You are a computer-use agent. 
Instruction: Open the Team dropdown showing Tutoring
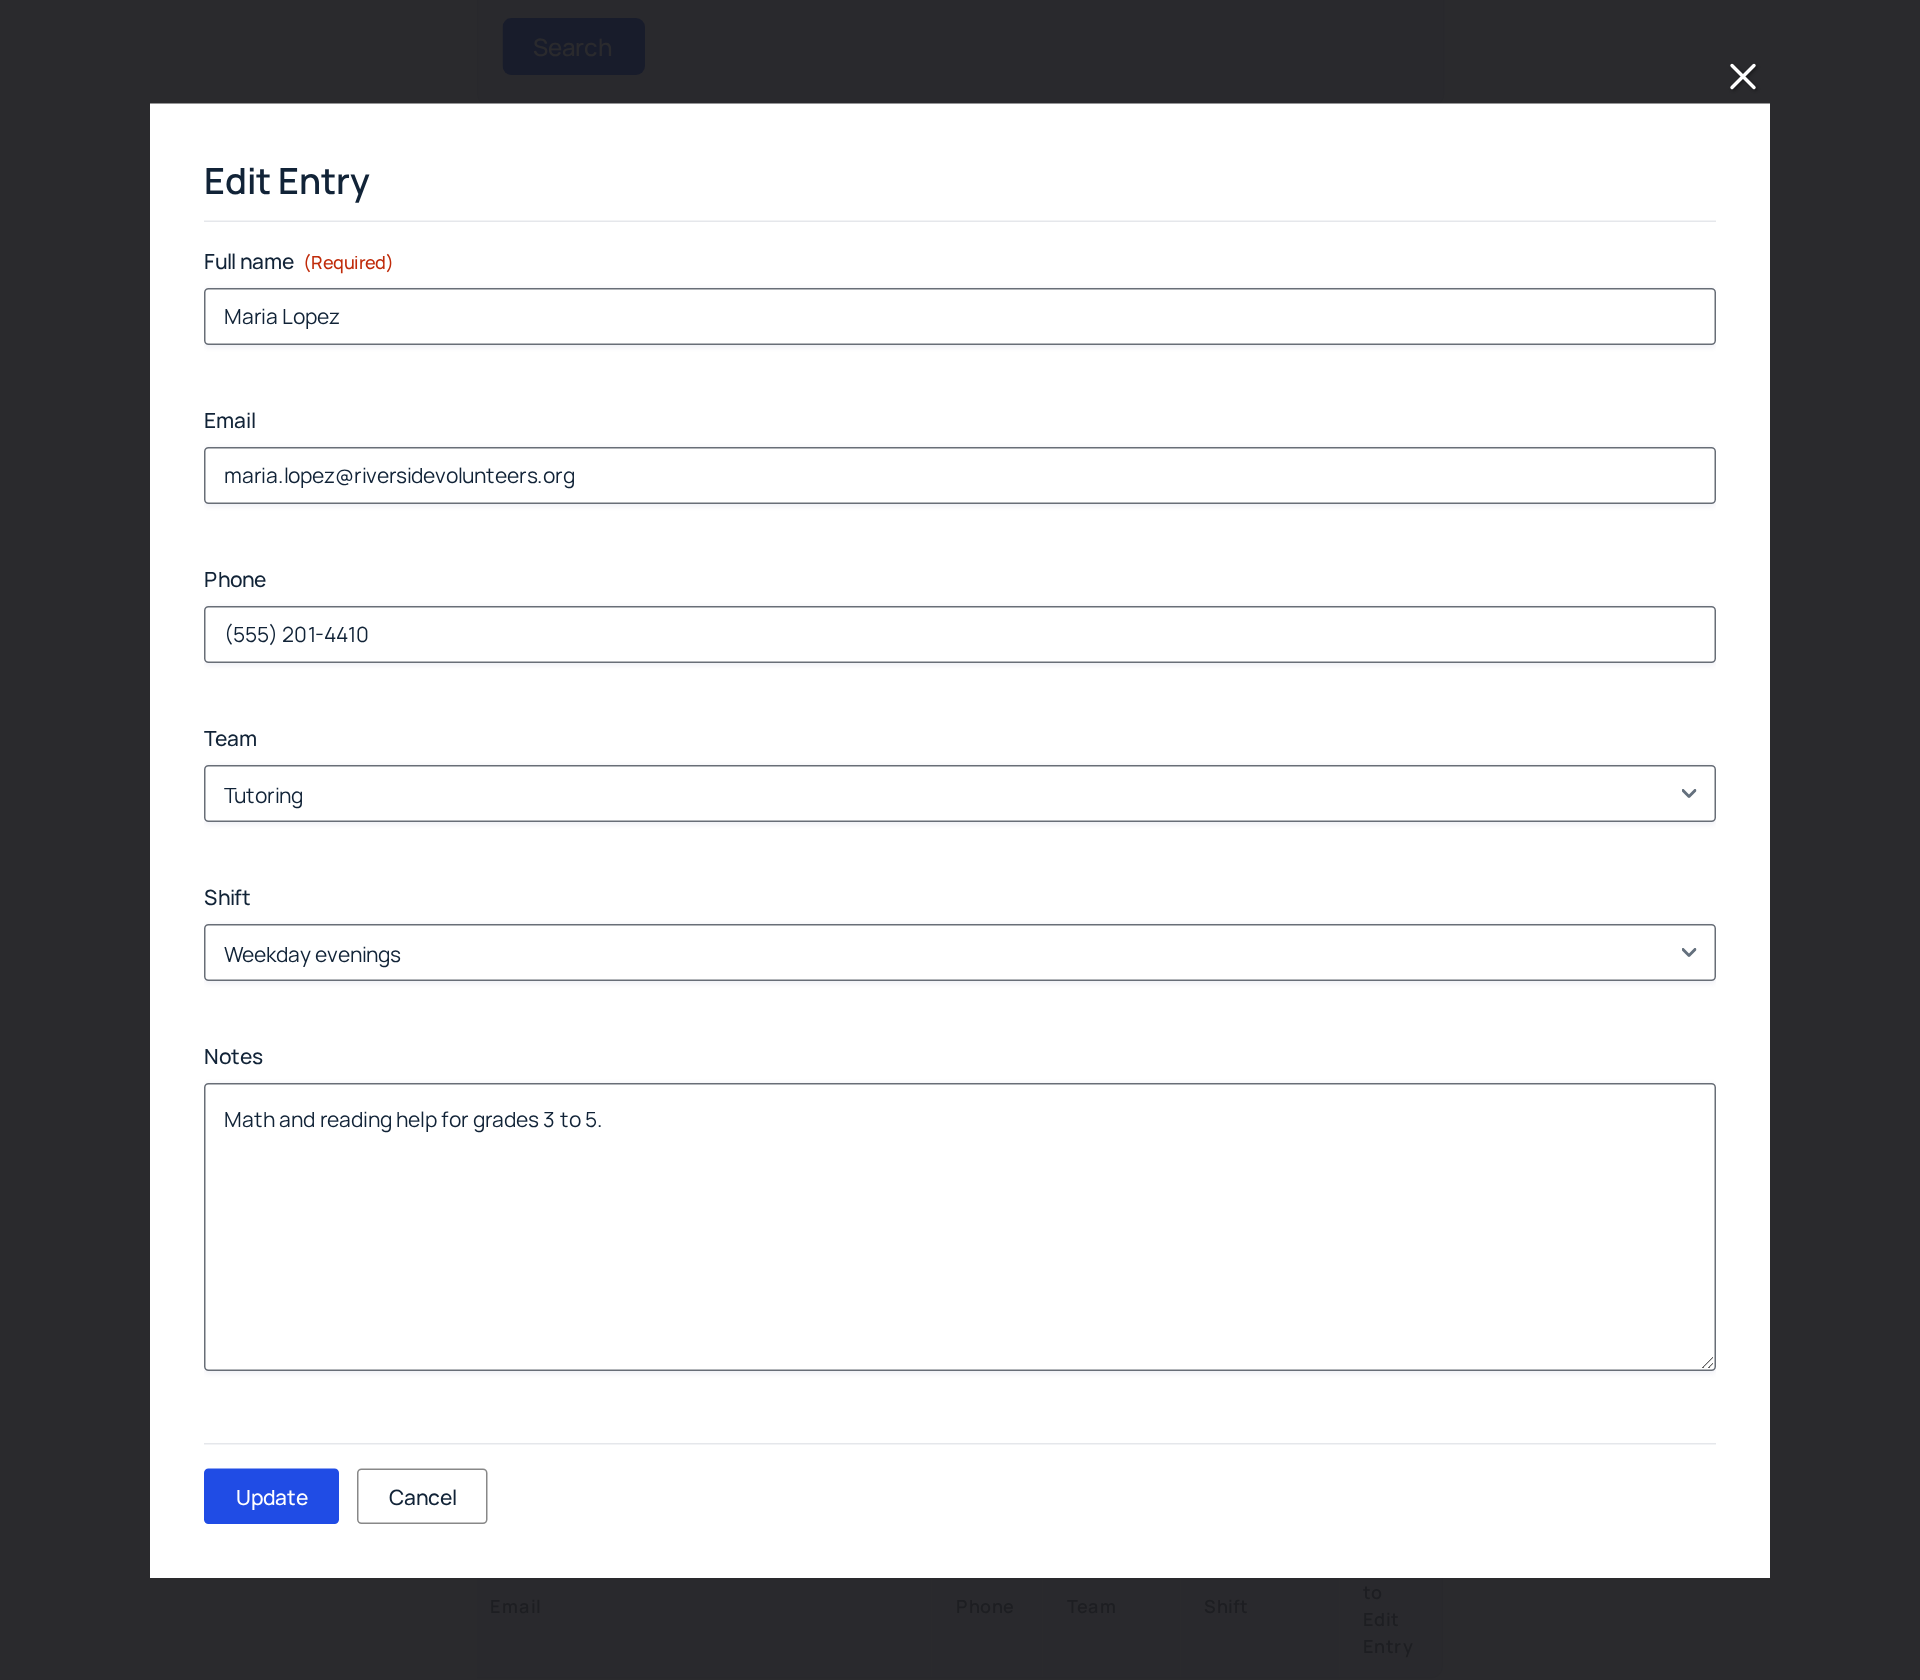tap(959, 794)
